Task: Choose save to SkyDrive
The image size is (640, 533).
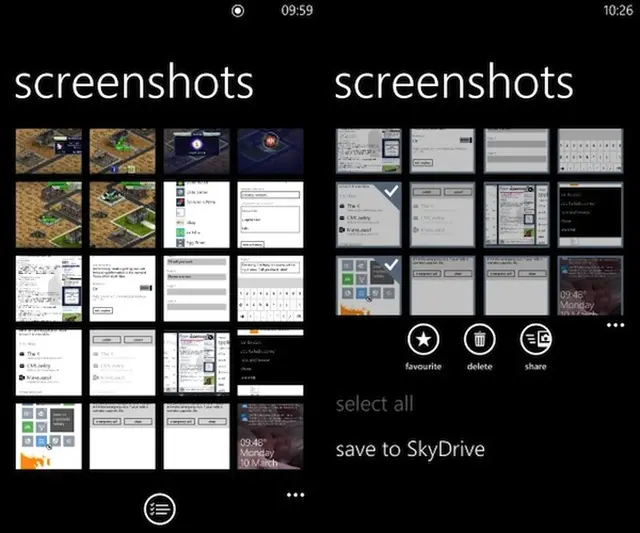Action: click(x=410, y=450)
